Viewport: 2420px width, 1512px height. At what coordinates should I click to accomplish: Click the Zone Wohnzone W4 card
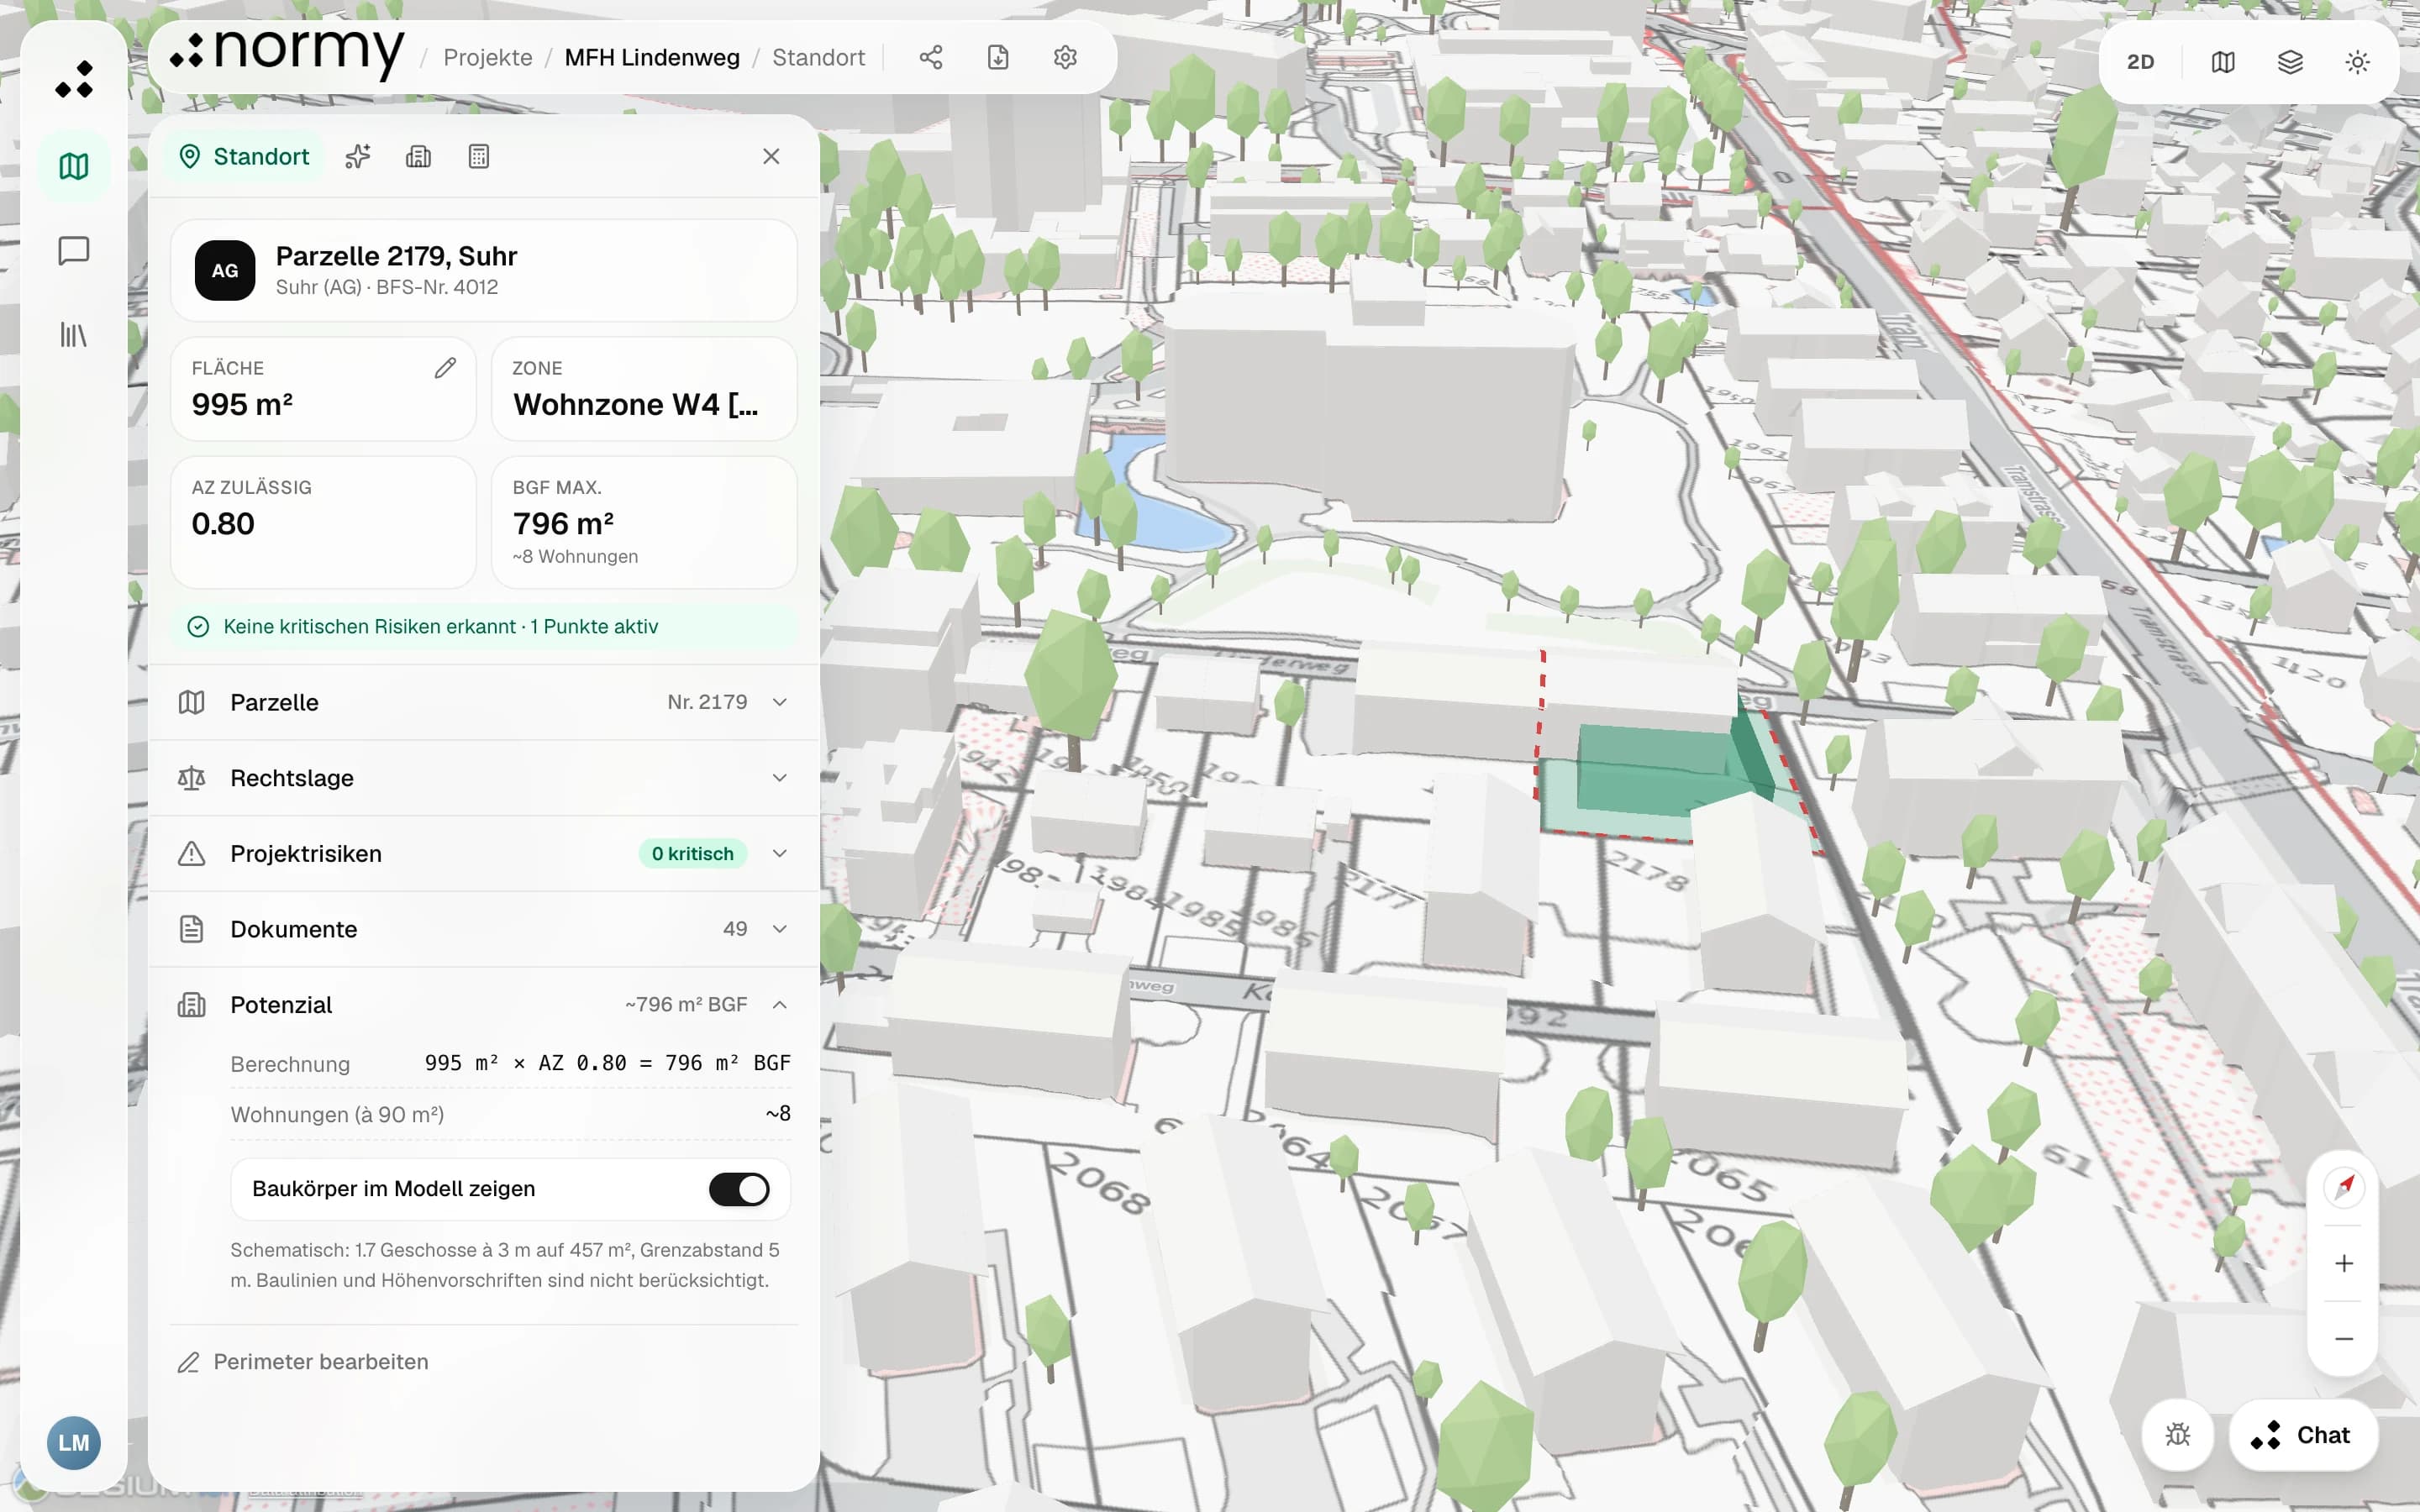[x=644, y=389]
